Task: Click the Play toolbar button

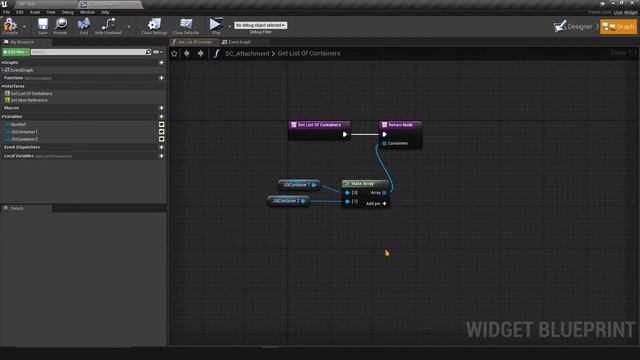Action: (216, 27)
